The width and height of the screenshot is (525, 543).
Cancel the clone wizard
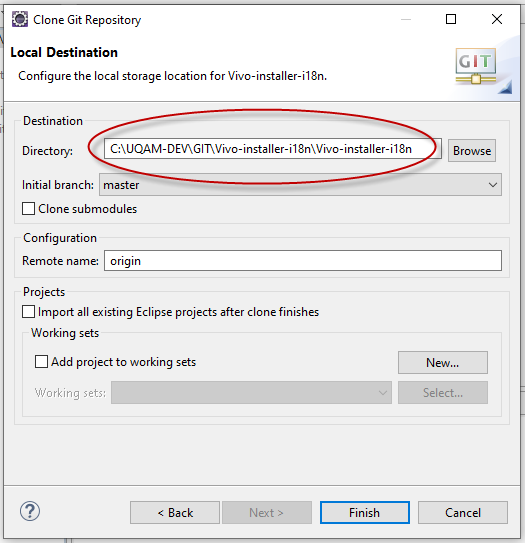pos(463,513)
